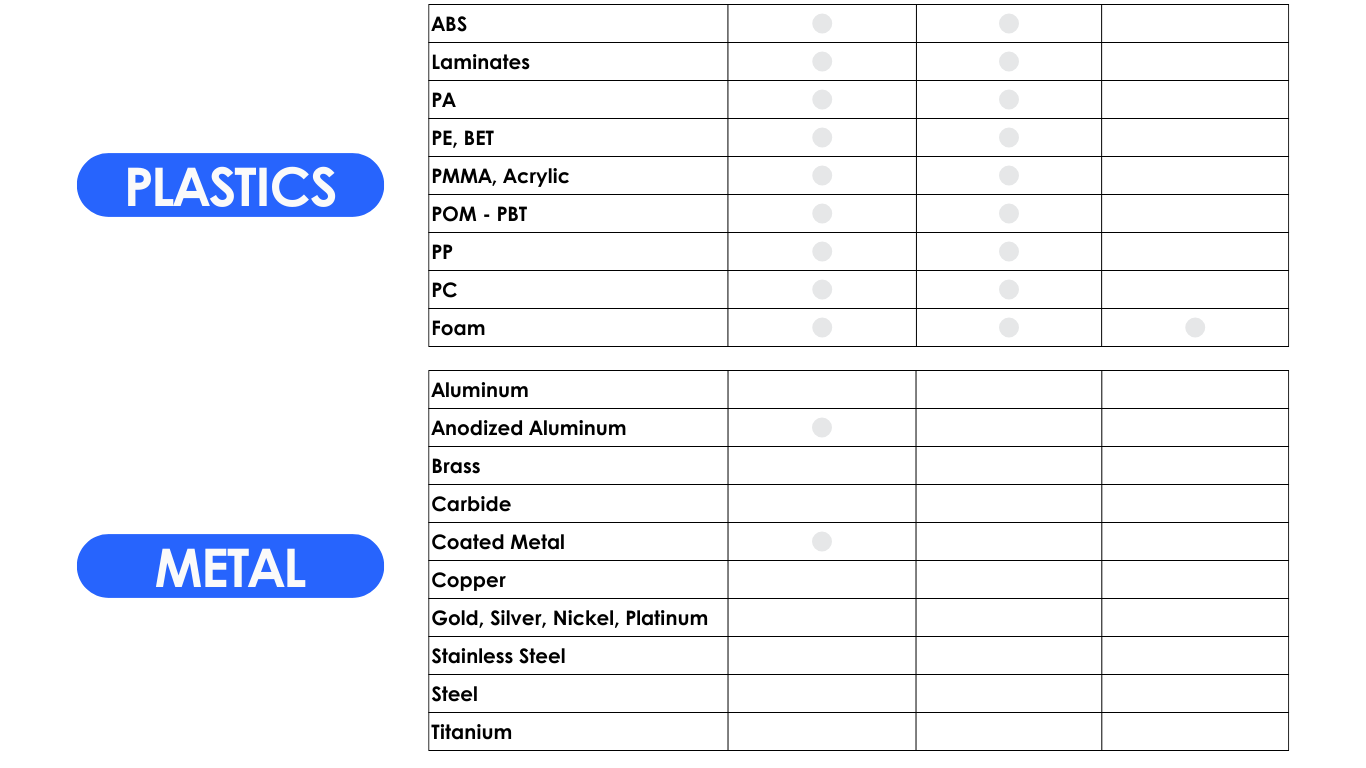
Task: Click the blue PLASTICS label button
Action: pos(230,185)
